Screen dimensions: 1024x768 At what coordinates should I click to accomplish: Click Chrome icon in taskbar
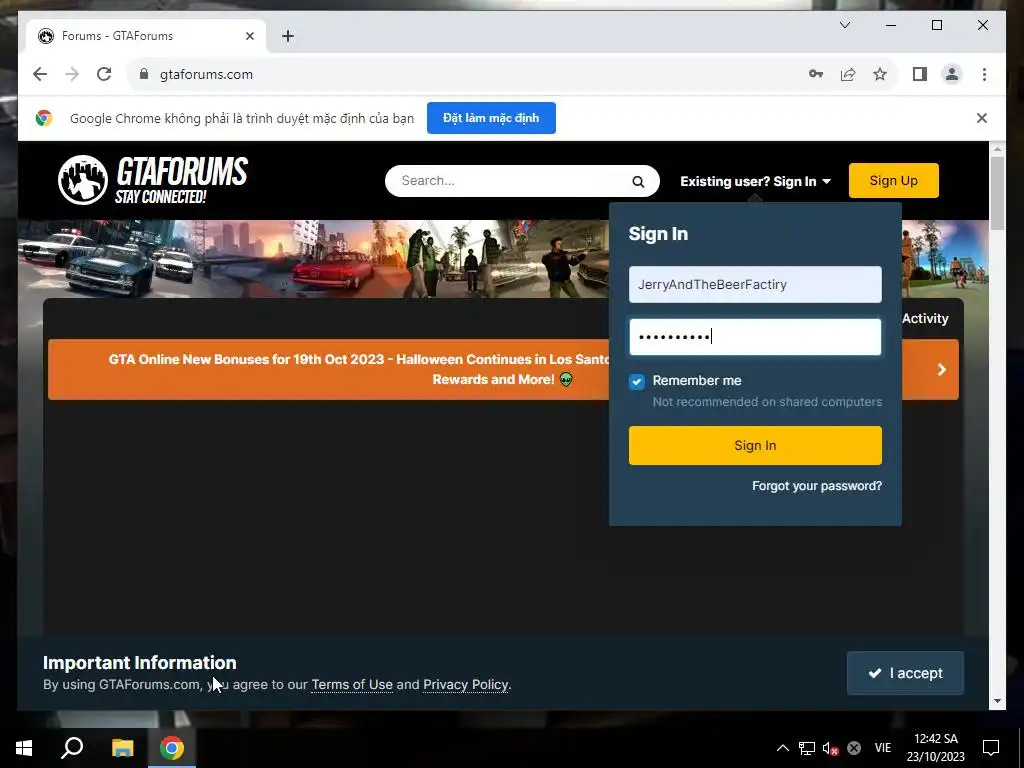[x=172, y=748]
